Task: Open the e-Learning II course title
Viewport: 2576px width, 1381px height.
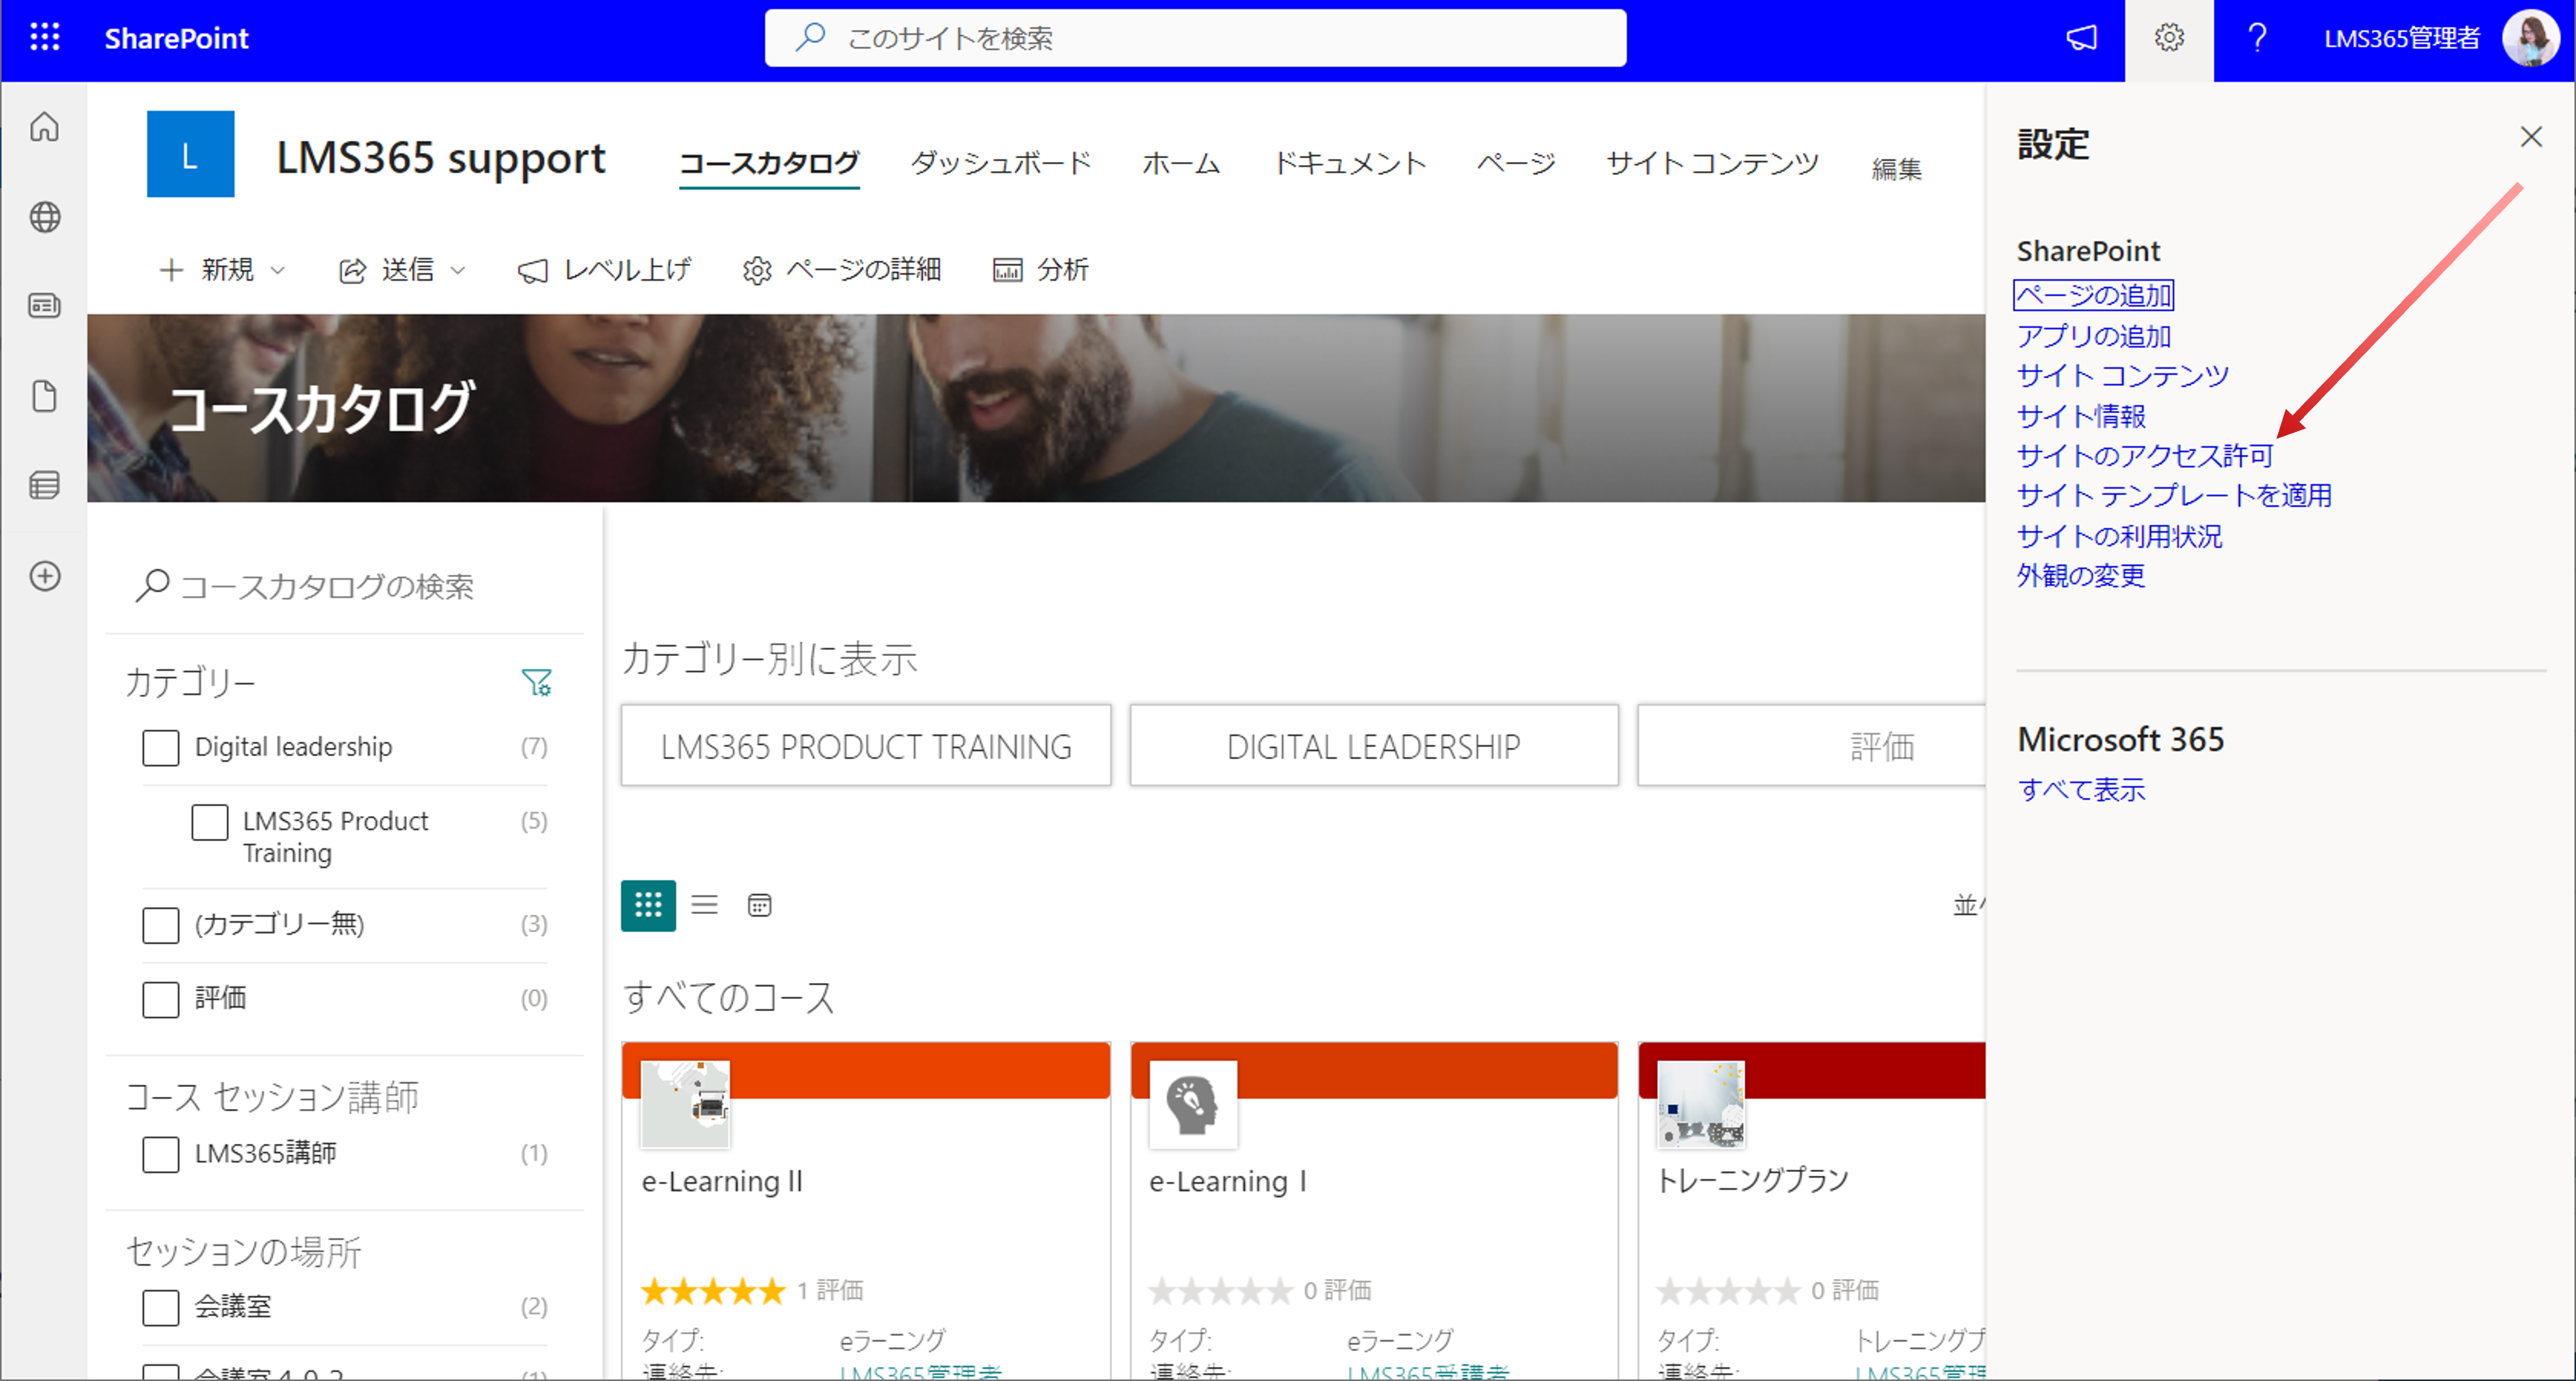Action: tap(722, 1182)
